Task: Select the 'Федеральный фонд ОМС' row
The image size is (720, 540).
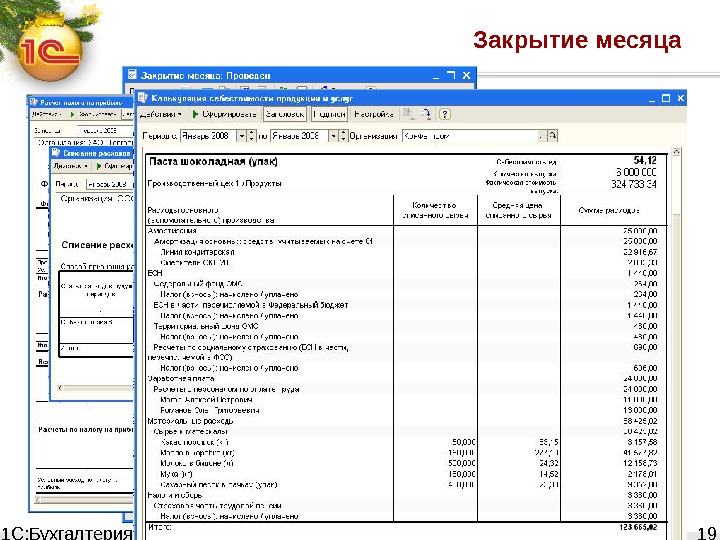Action: pos(406,284)
